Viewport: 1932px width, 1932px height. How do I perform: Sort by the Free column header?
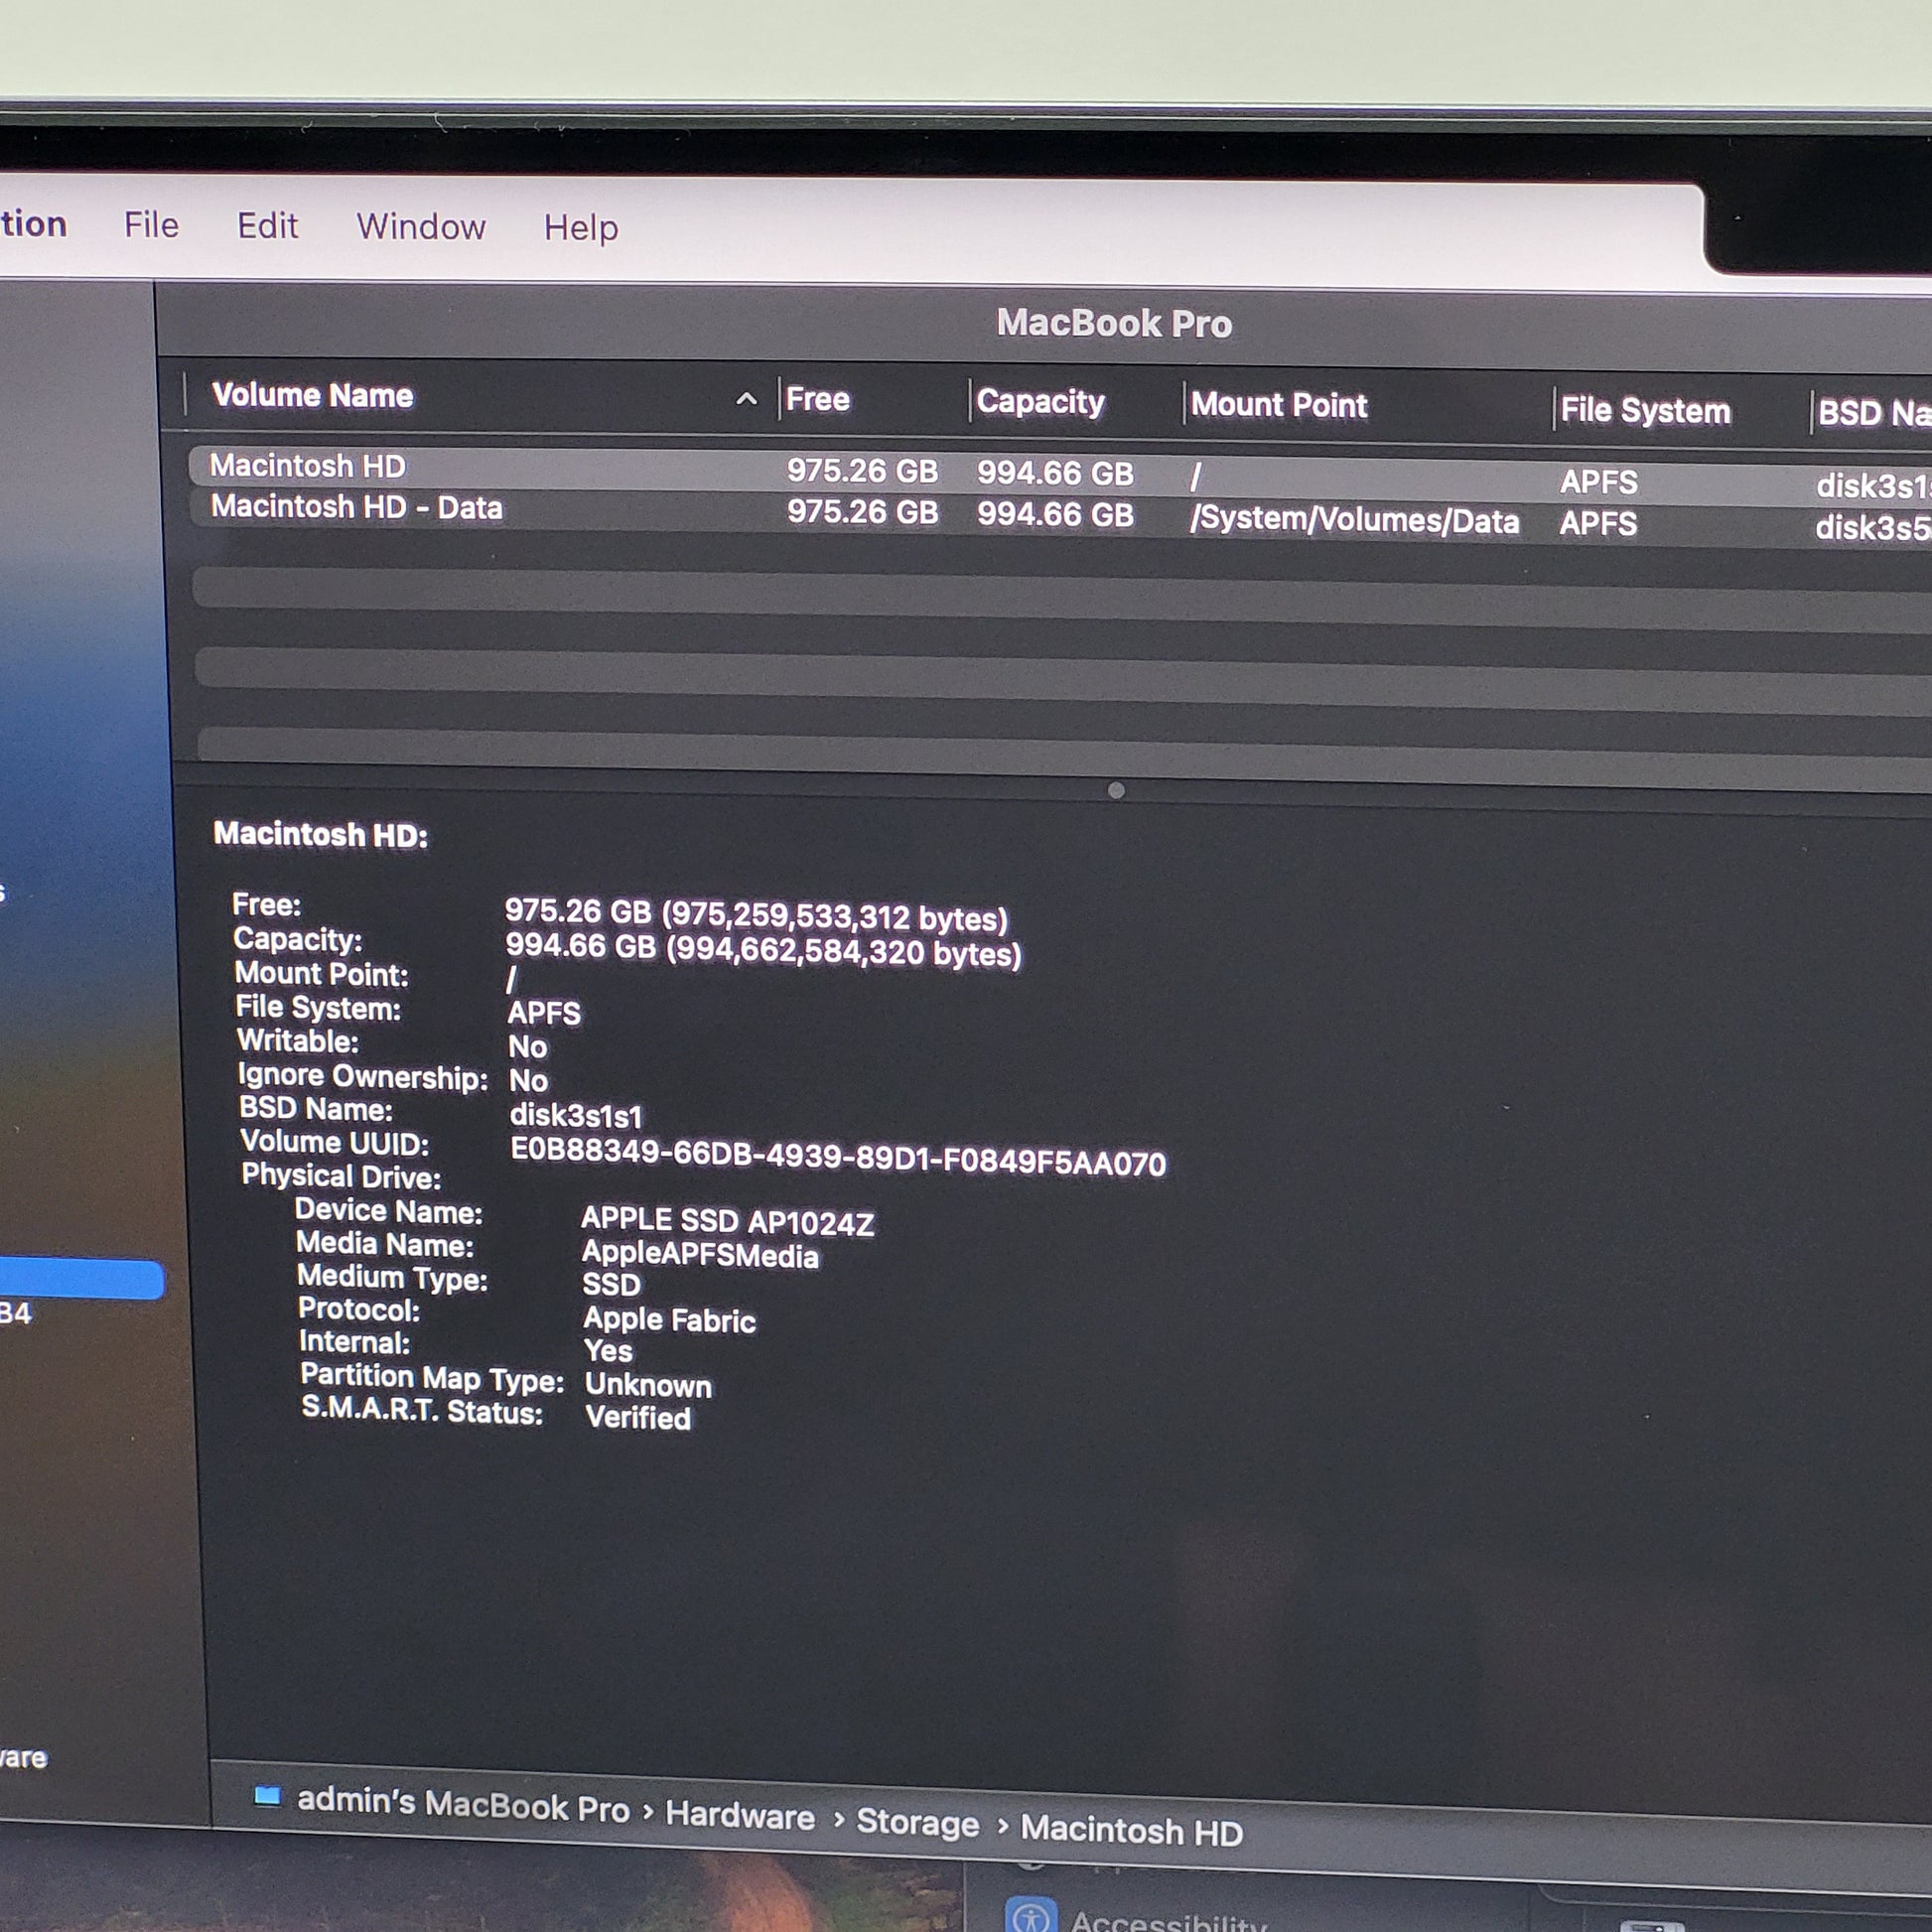(x=818, y=399)
